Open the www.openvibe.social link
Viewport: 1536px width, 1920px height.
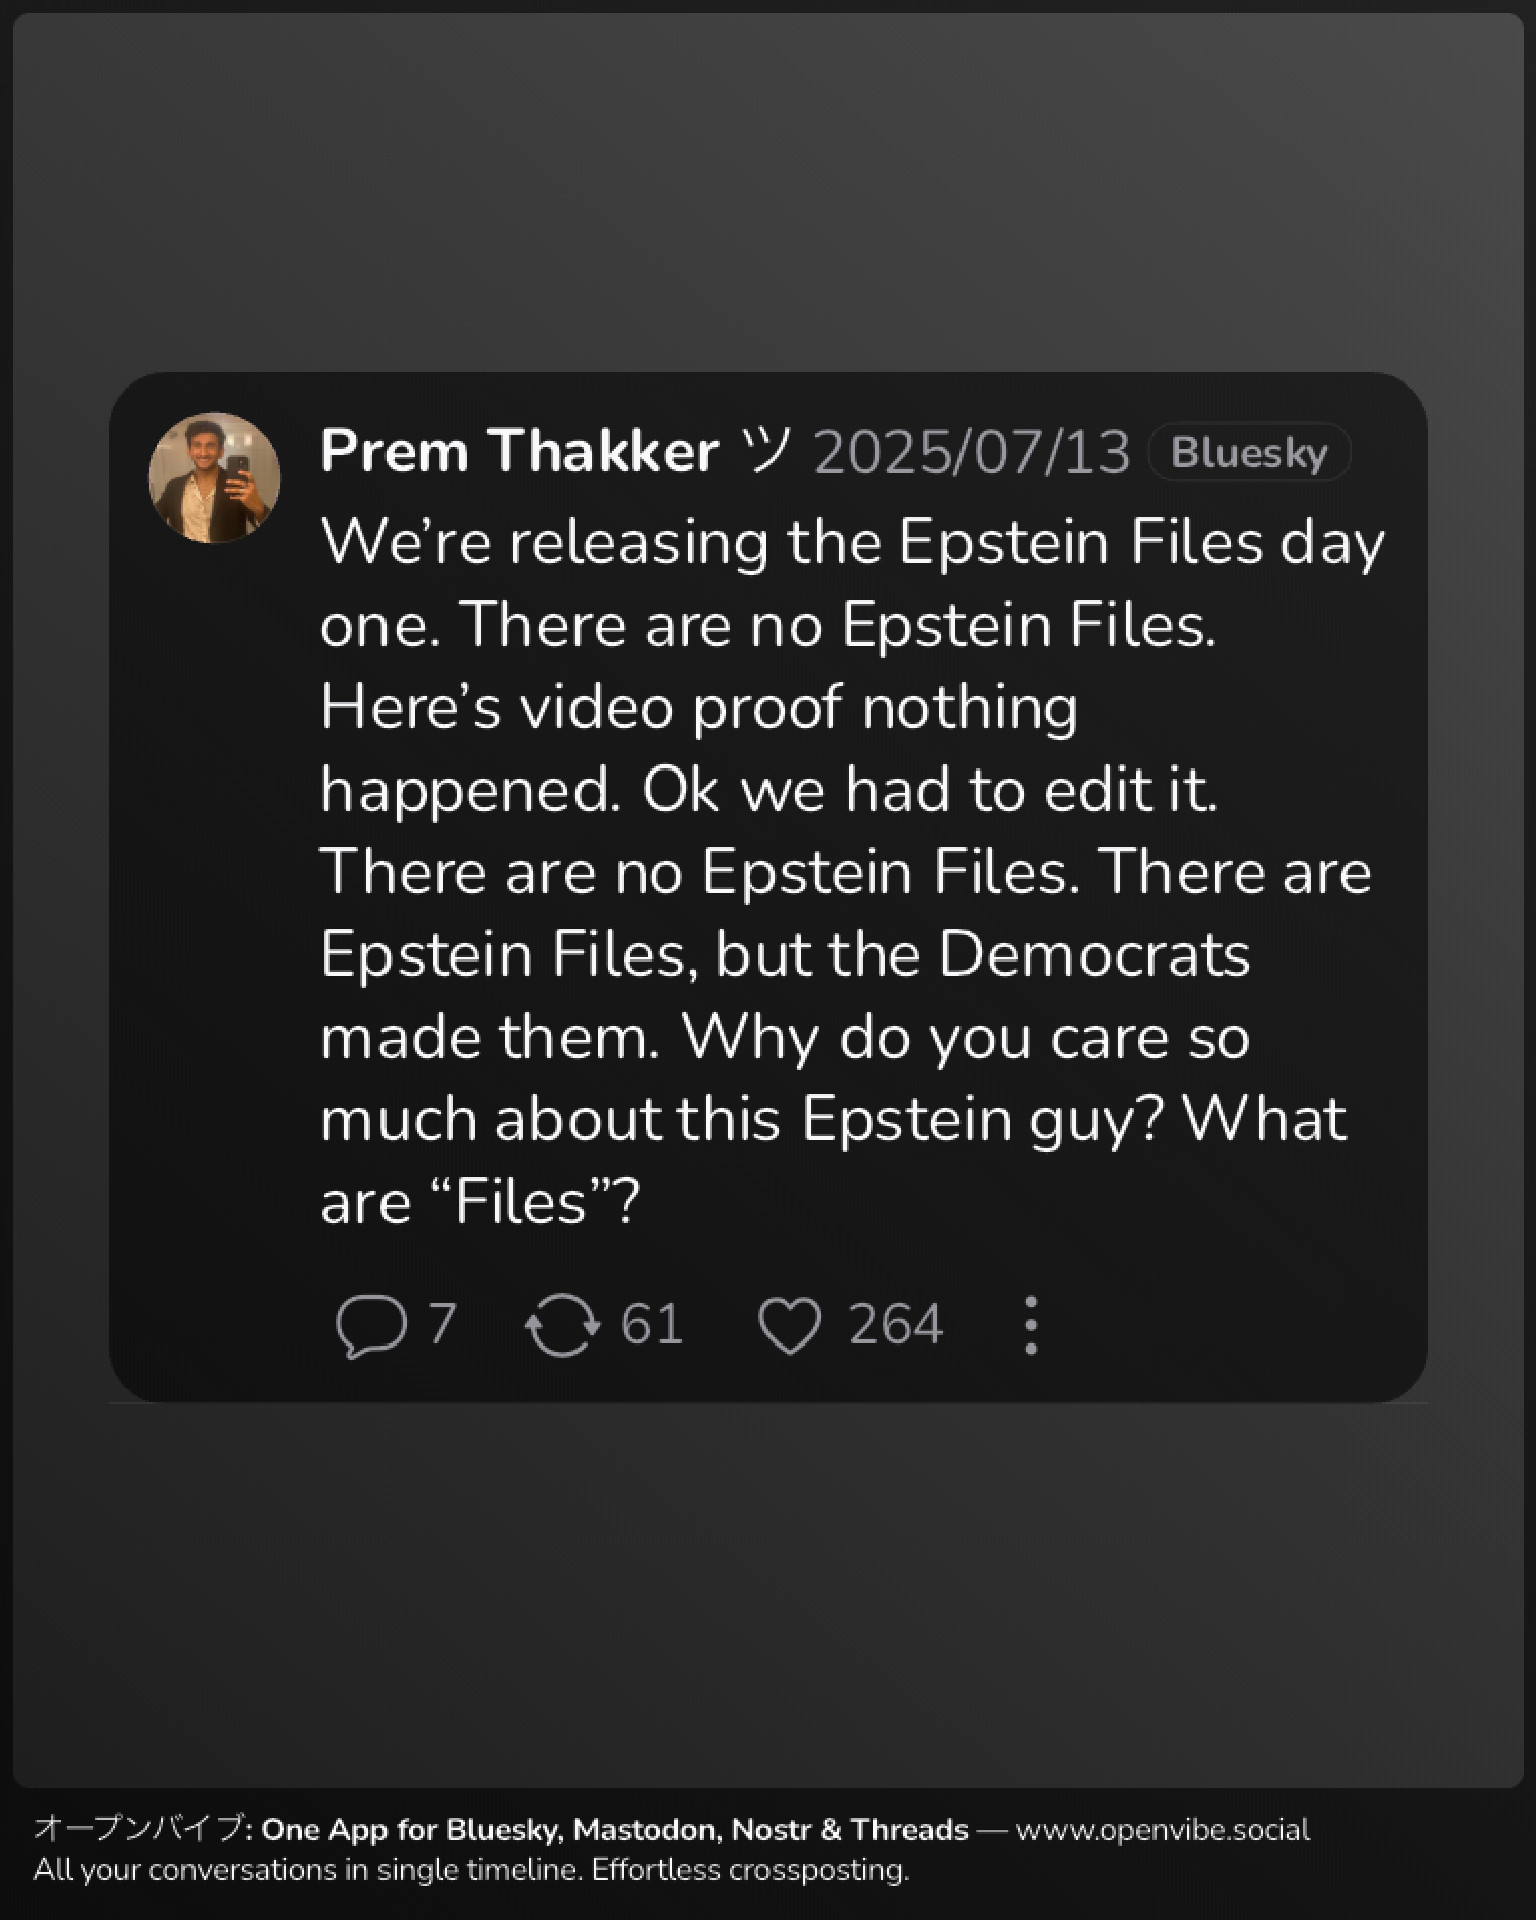point(1162,1830)
